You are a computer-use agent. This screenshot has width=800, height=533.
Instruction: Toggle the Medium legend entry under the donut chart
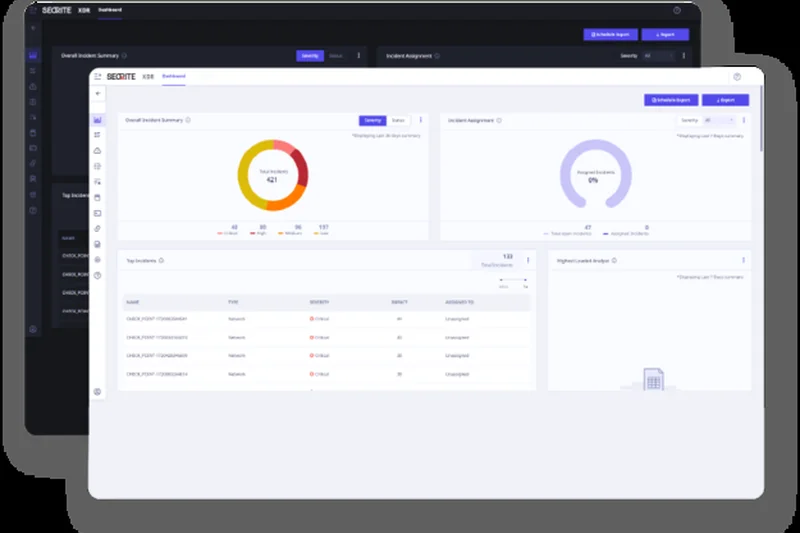pyautogui.click(x=290, y=233)
